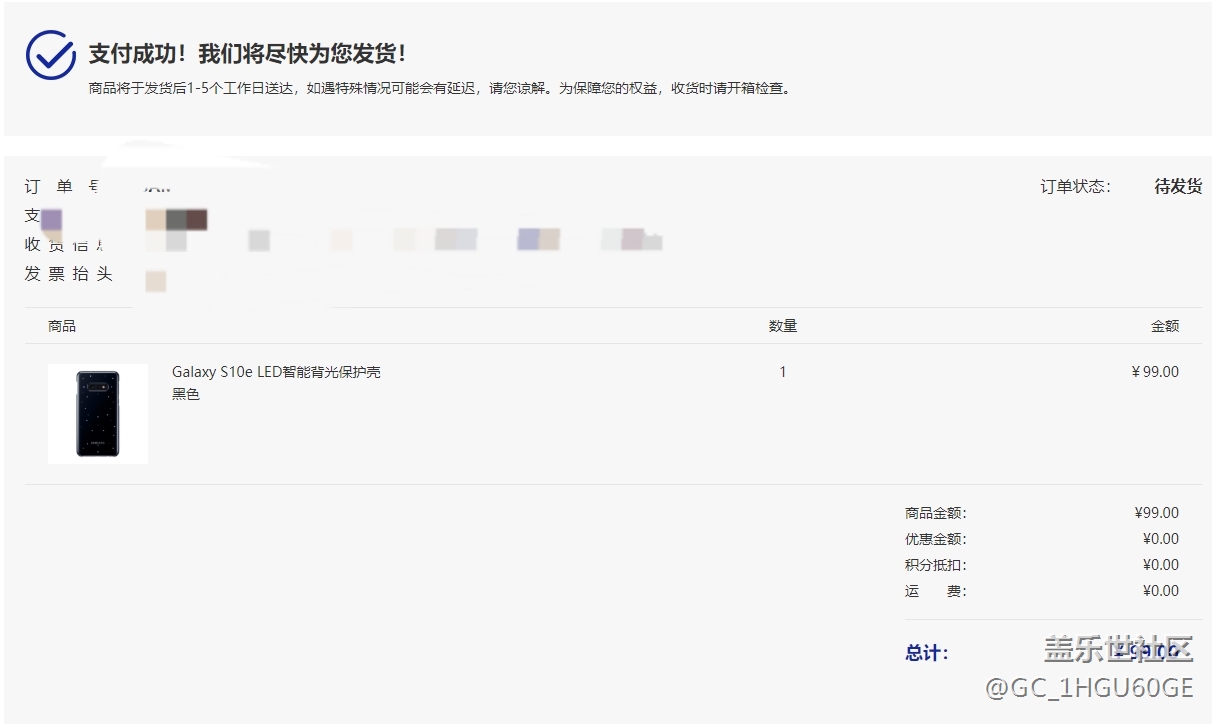Image resolution: width=1212 pixels, height=724 pixels.
Task: Click the quantity value 1 in product row
Action: click(782, 372)
